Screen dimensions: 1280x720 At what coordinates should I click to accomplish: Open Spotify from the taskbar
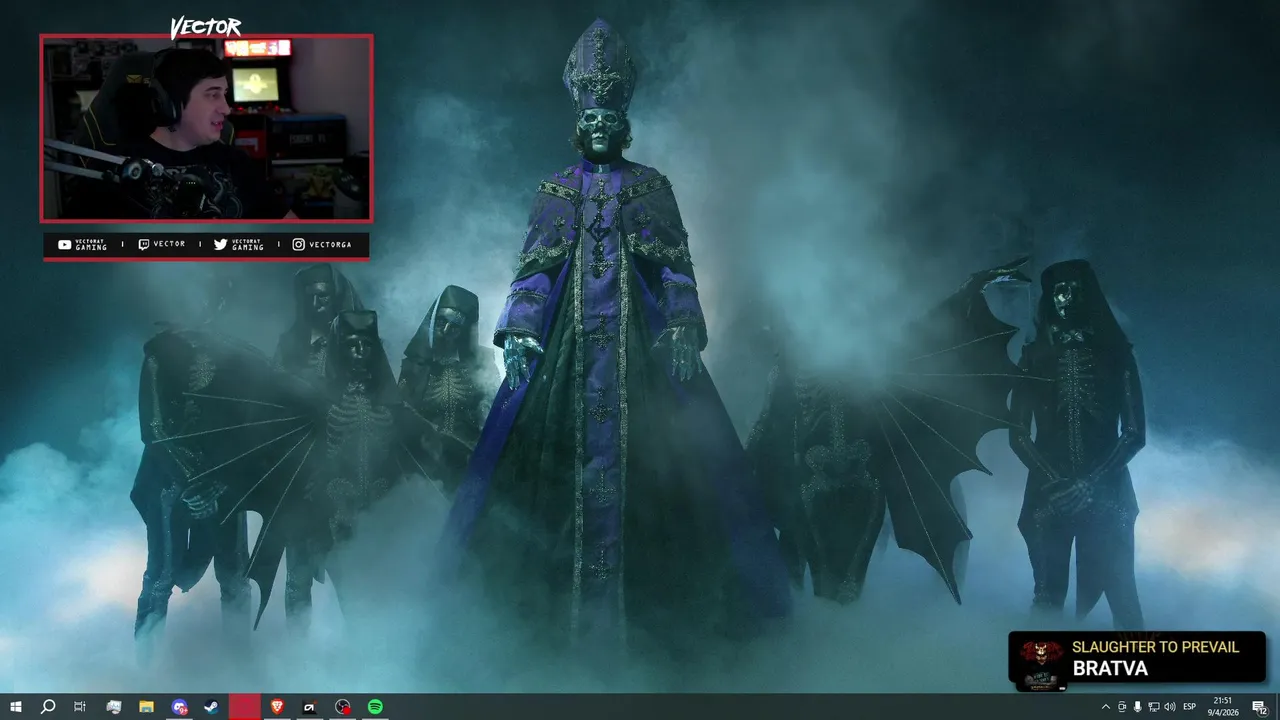click(375, 707)
